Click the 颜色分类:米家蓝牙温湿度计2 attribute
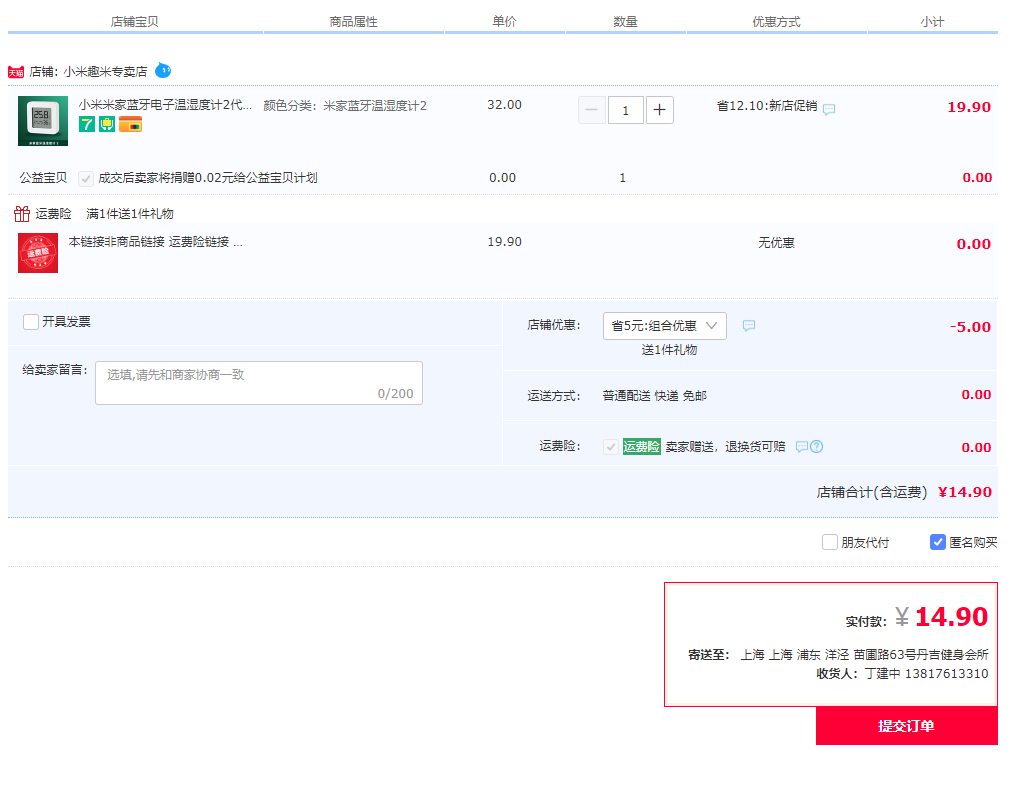Screen dimensions: 1034x786 coord(345,106)
